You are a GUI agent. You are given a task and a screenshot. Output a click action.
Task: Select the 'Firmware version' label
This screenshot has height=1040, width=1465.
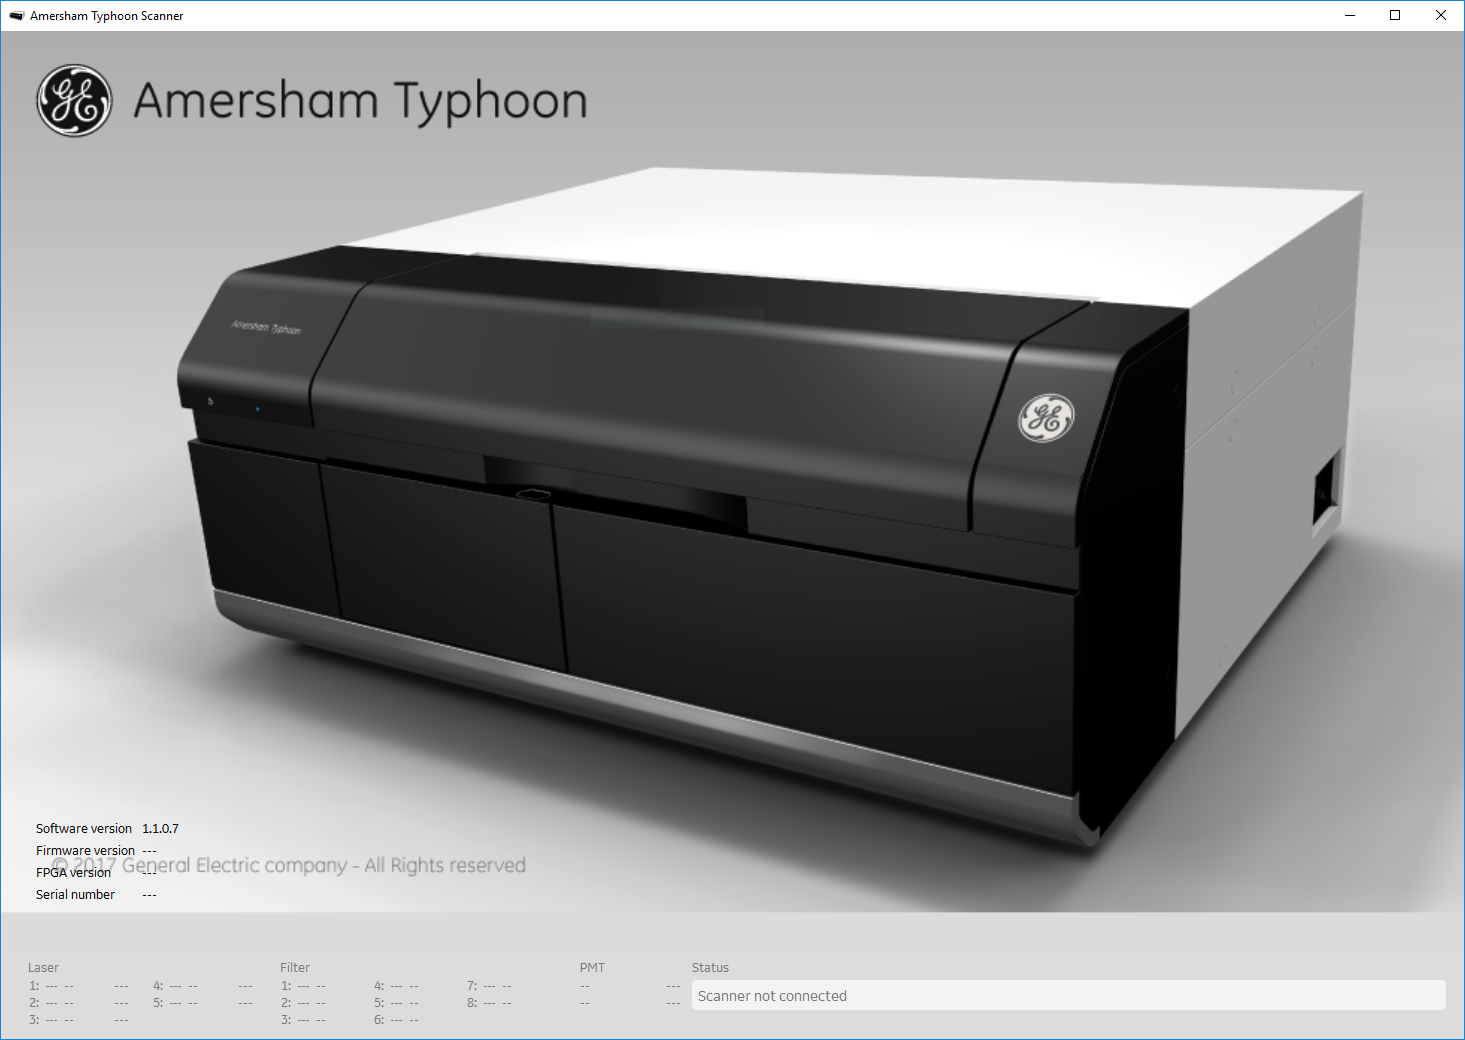coord(85,851)
